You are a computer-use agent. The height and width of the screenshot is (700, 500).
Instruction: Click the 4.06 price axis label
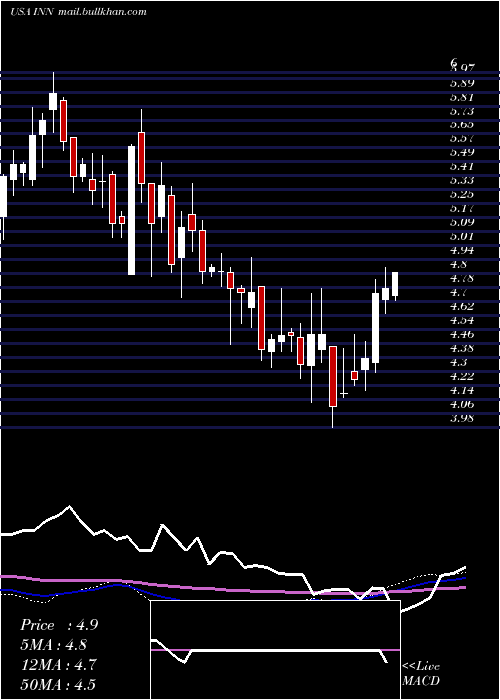tap(462, 404)
